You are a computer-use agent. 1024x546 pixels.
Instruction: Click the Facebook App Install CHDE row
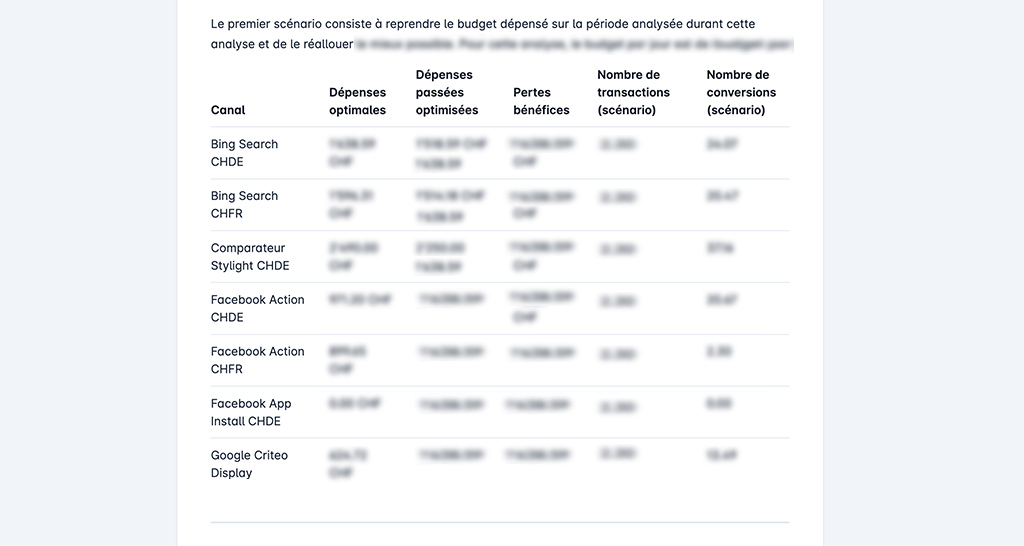(x=500, y=412)
